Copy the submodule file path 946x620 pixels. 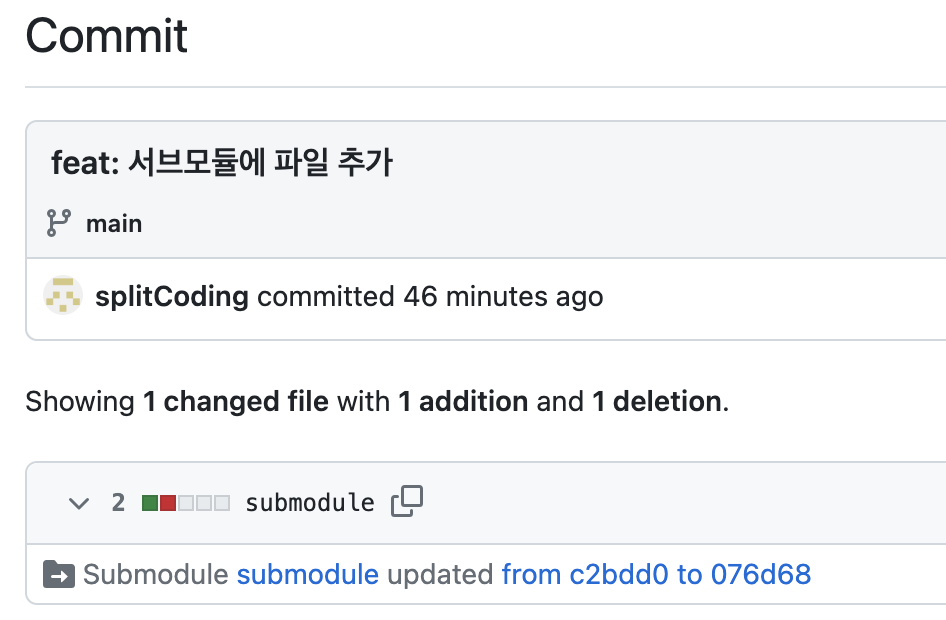(407, 502)
